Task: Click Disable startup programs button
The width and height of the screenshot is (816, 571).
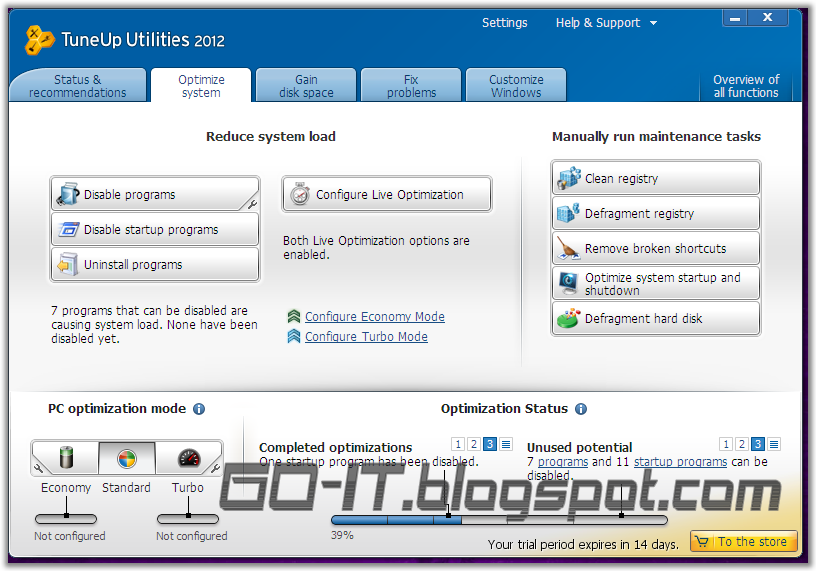Action: point(155,229)
